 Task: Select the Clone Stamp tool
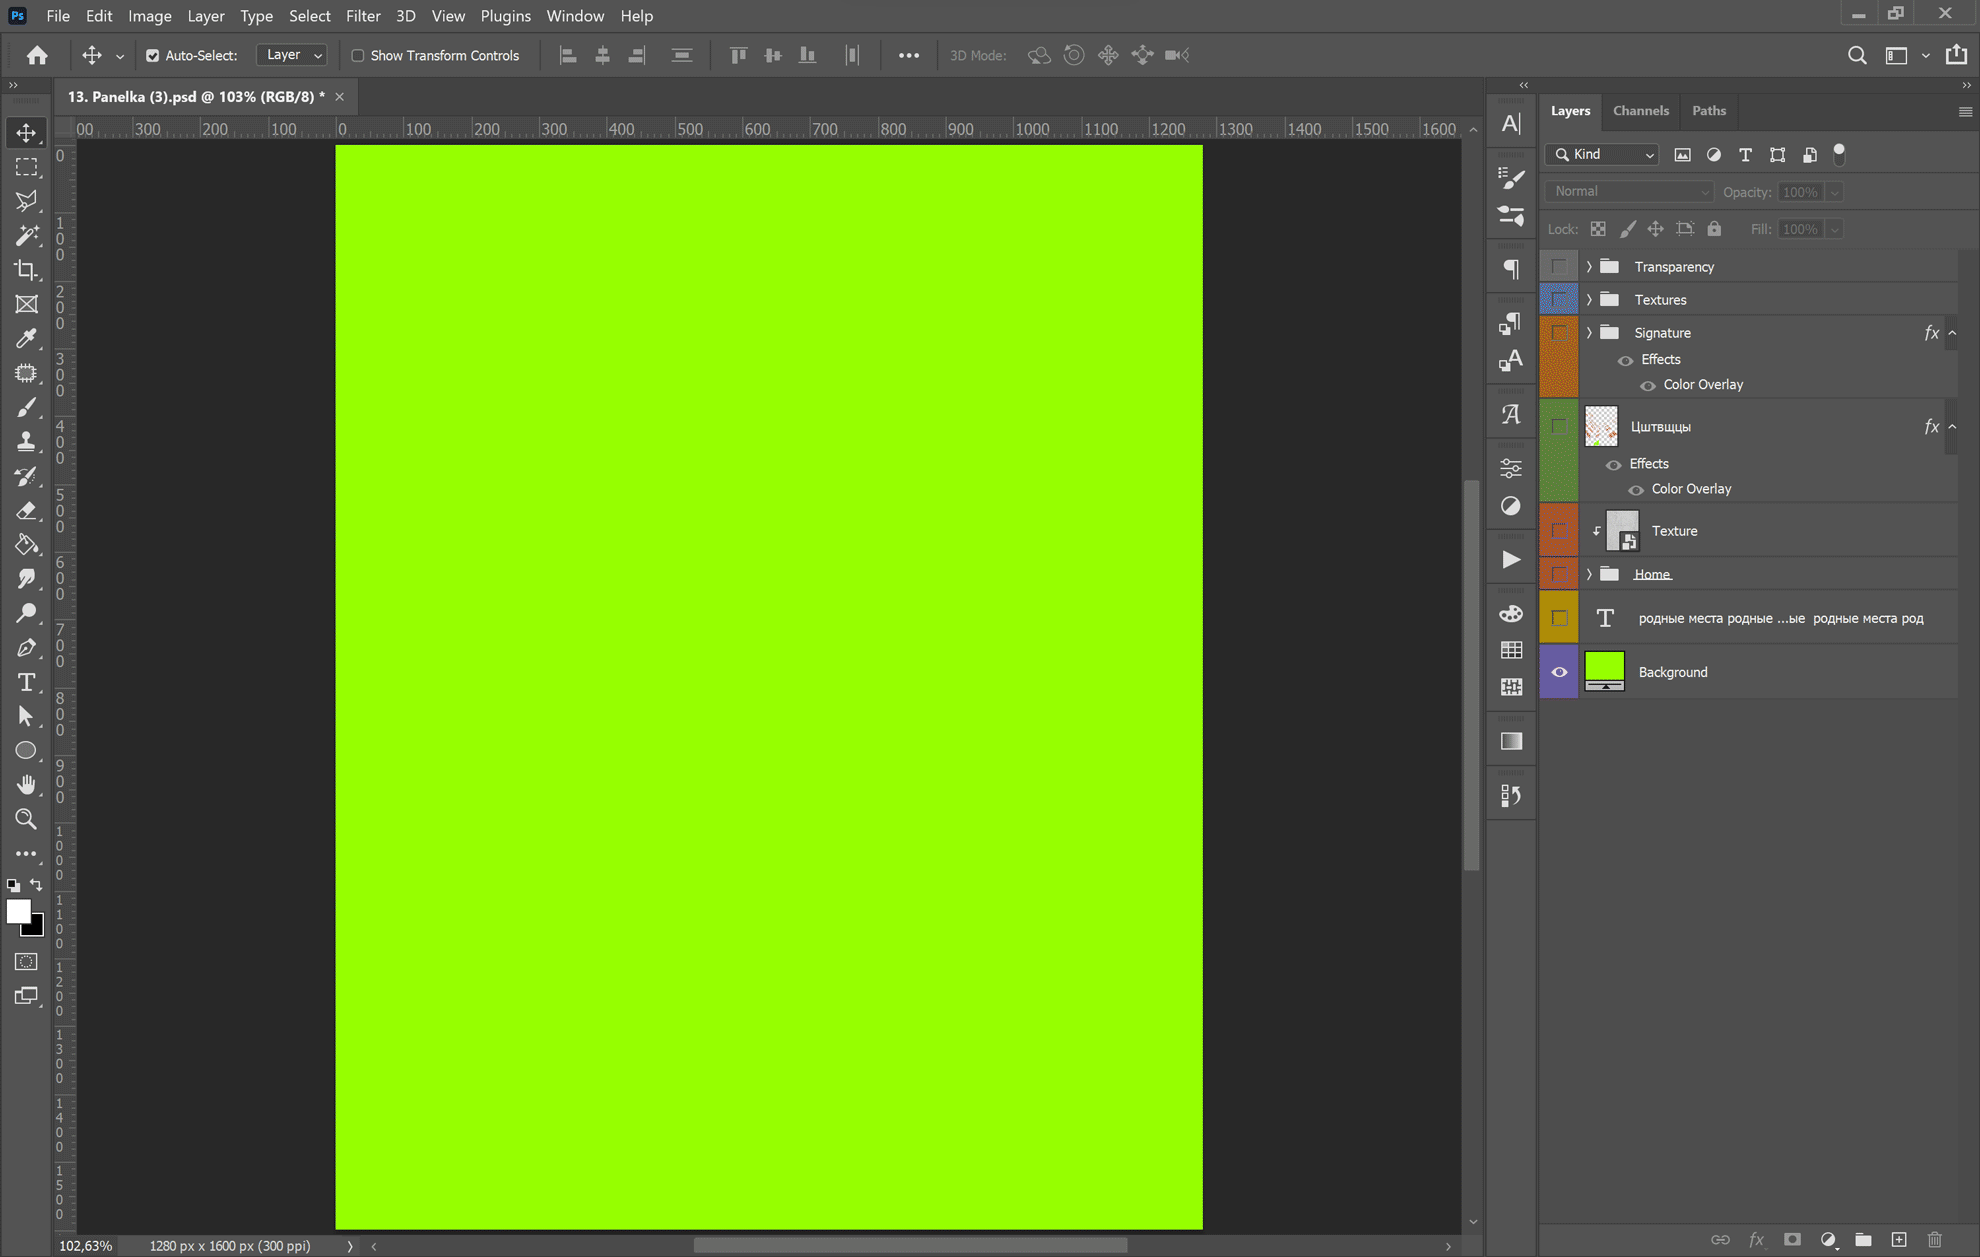[26, 441]
